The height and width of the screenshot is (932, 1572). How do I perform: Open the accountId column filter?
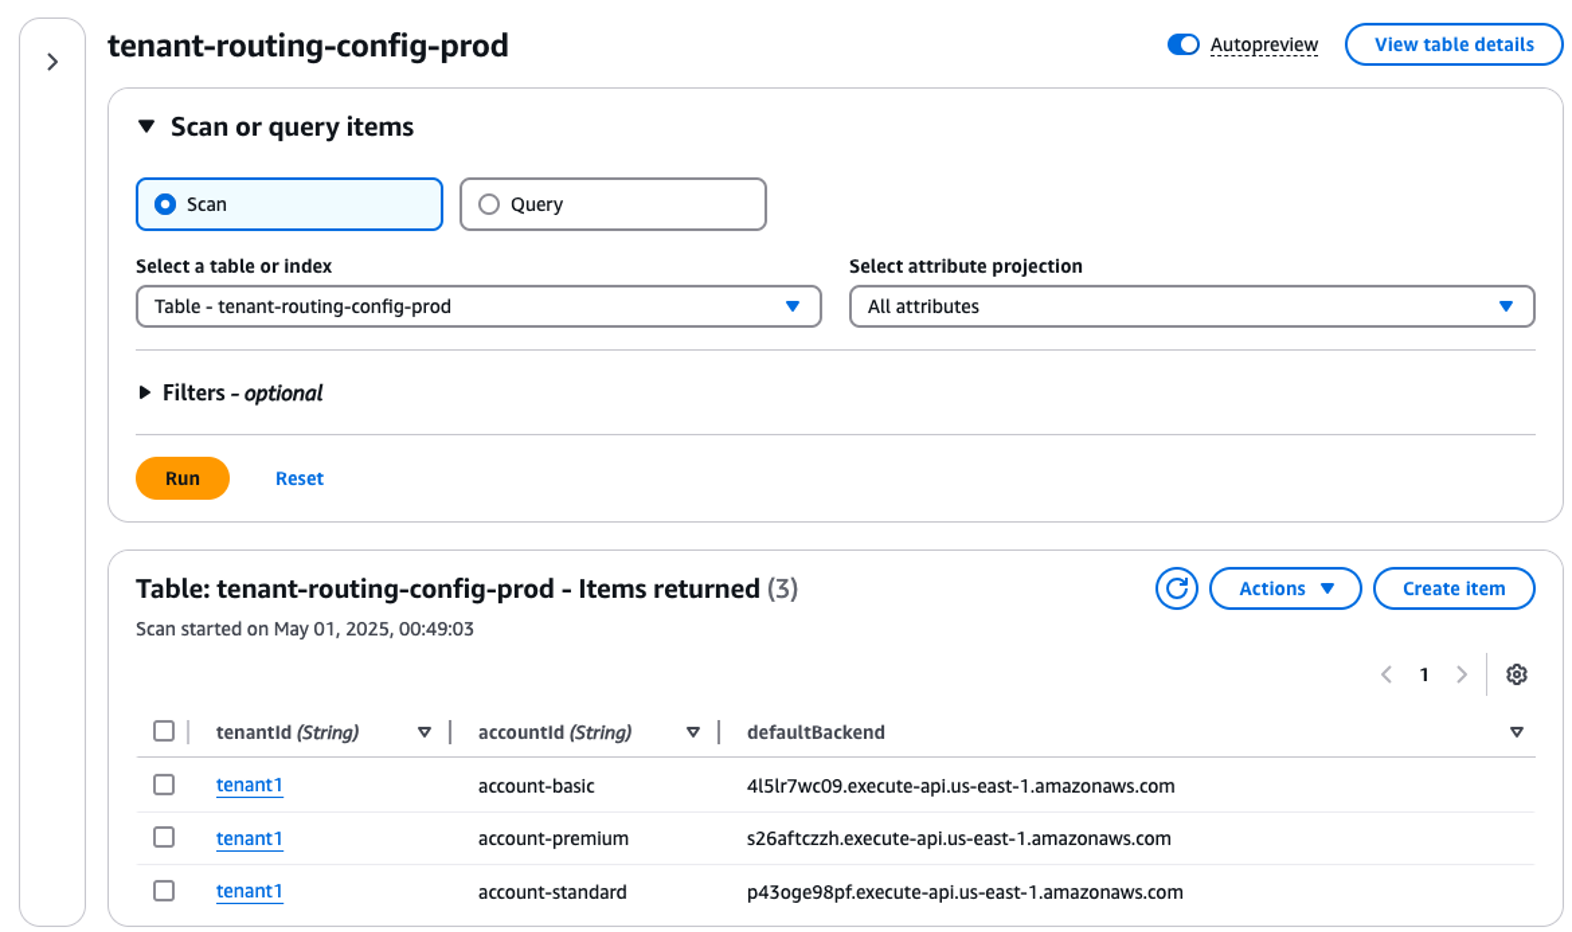tap(693, 732)
